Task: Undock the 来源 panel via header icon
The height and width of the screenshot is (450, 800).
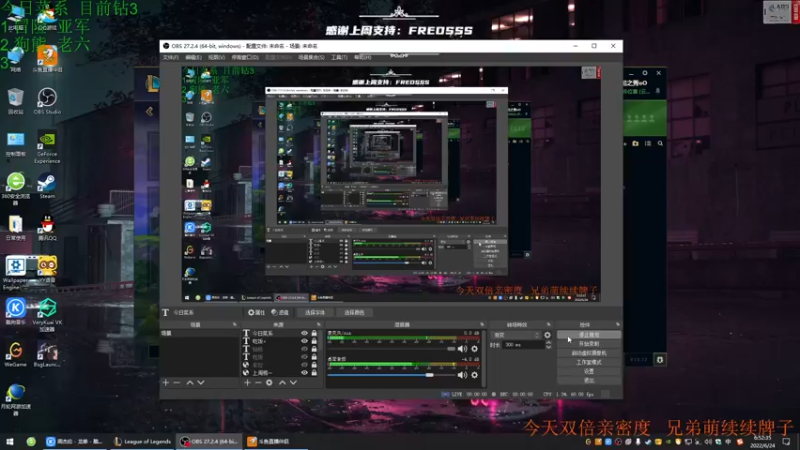Action: pos(319,324)
